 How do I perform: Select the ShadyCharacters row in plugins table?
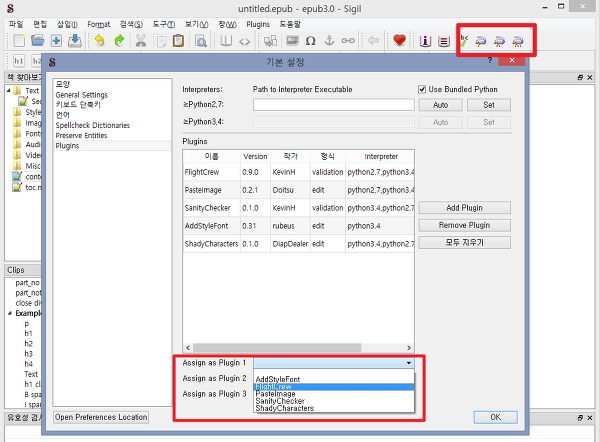[x=298, y=244]
